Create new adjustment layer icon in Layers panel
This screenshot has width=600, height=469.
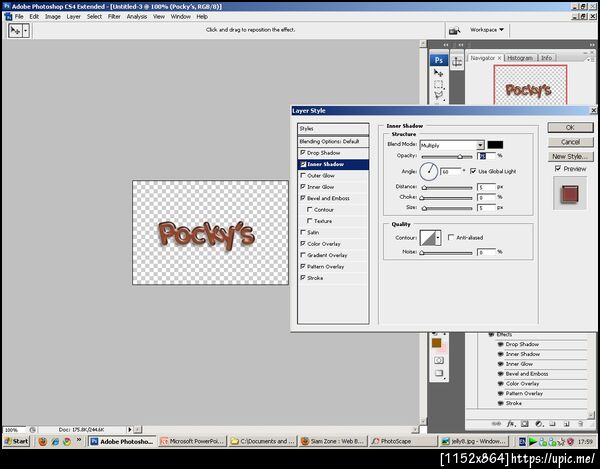539,423
